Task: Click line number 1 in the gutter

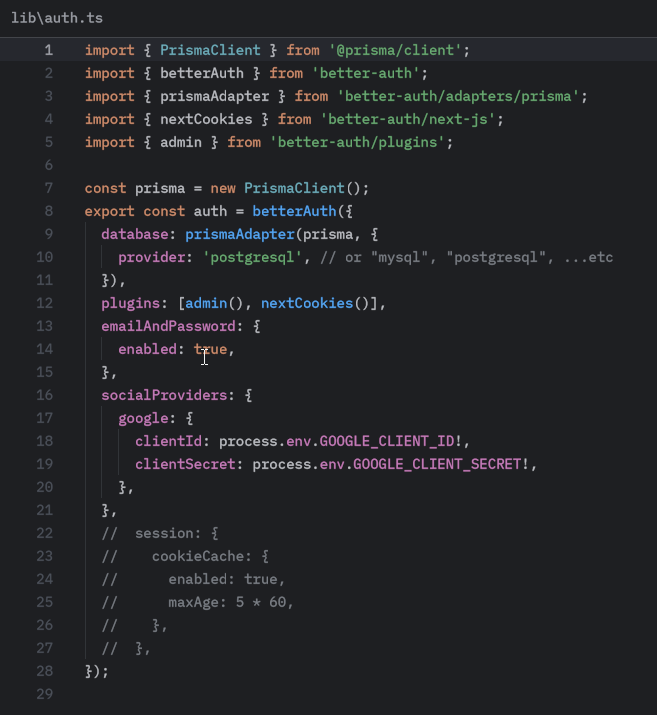Action: pos(49,50)
